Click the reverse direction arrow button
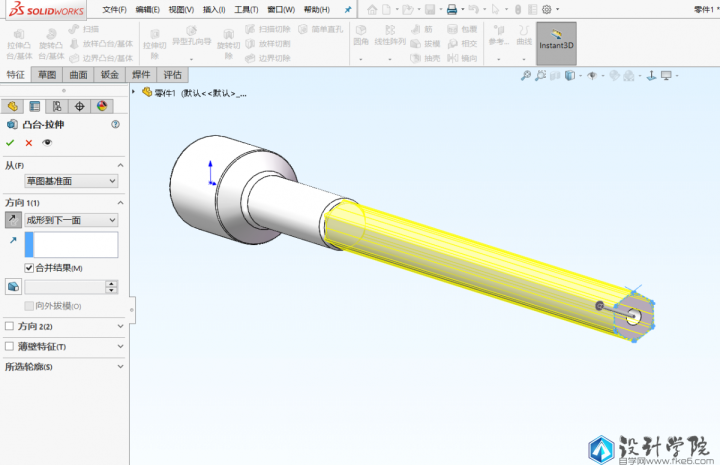Screen dimensions: 720x465 click(x=12, y=219)
